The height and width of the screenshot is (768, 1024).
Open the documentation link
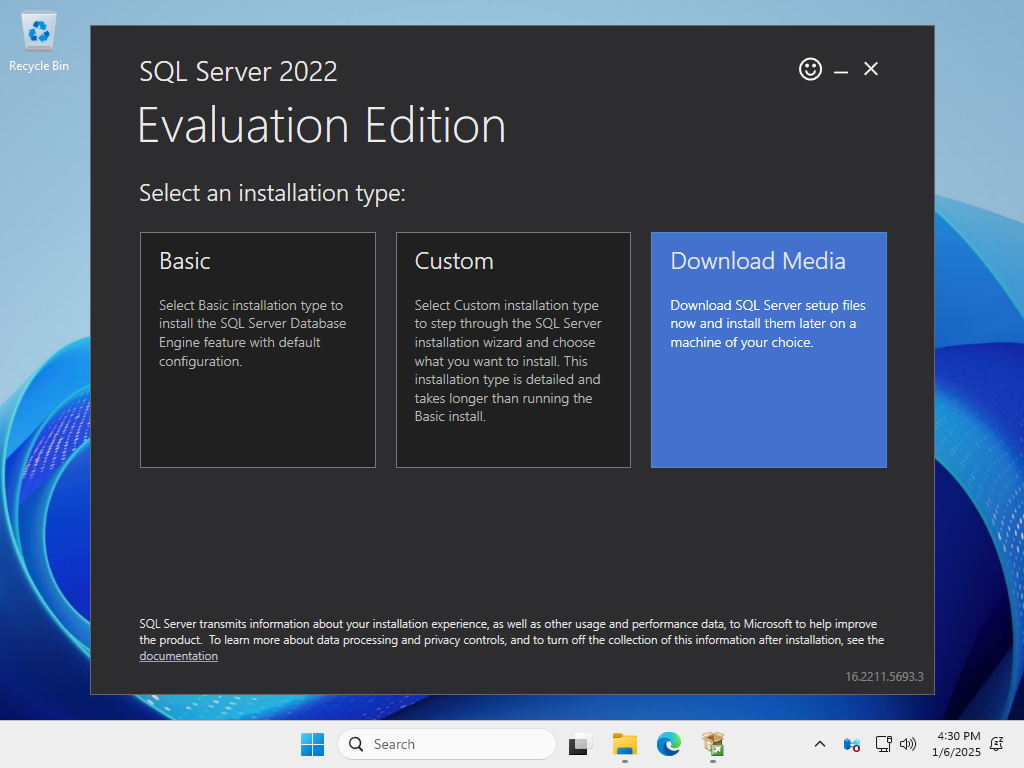[x=178, y=656]
